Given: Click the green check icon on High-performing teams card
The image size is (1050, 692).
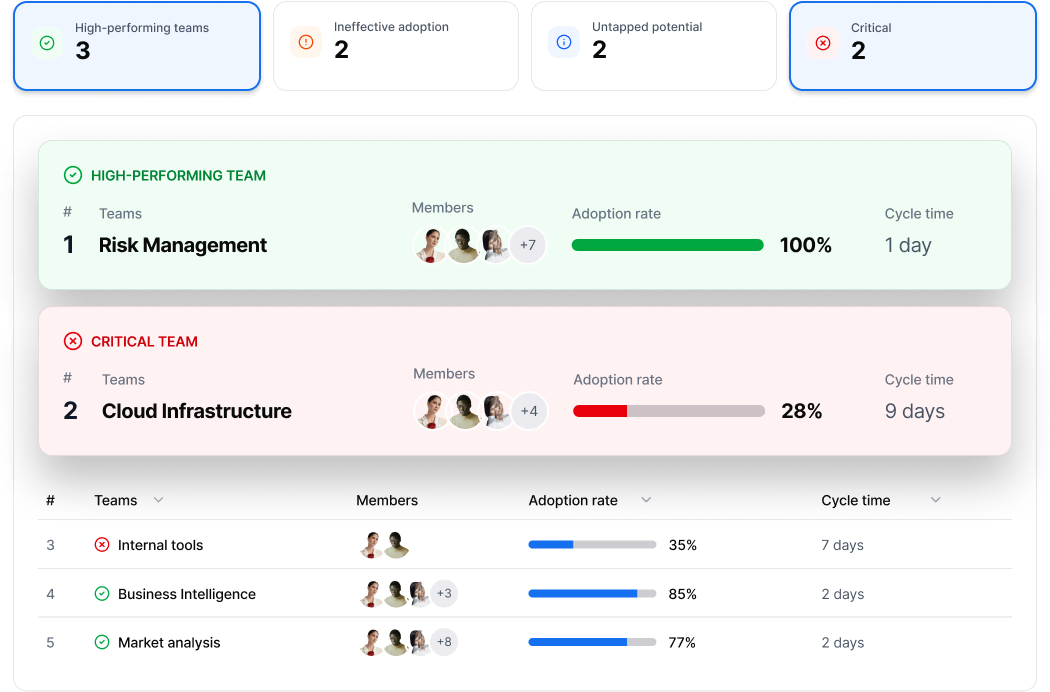Looking at the screenshot, I should point(47,42).
